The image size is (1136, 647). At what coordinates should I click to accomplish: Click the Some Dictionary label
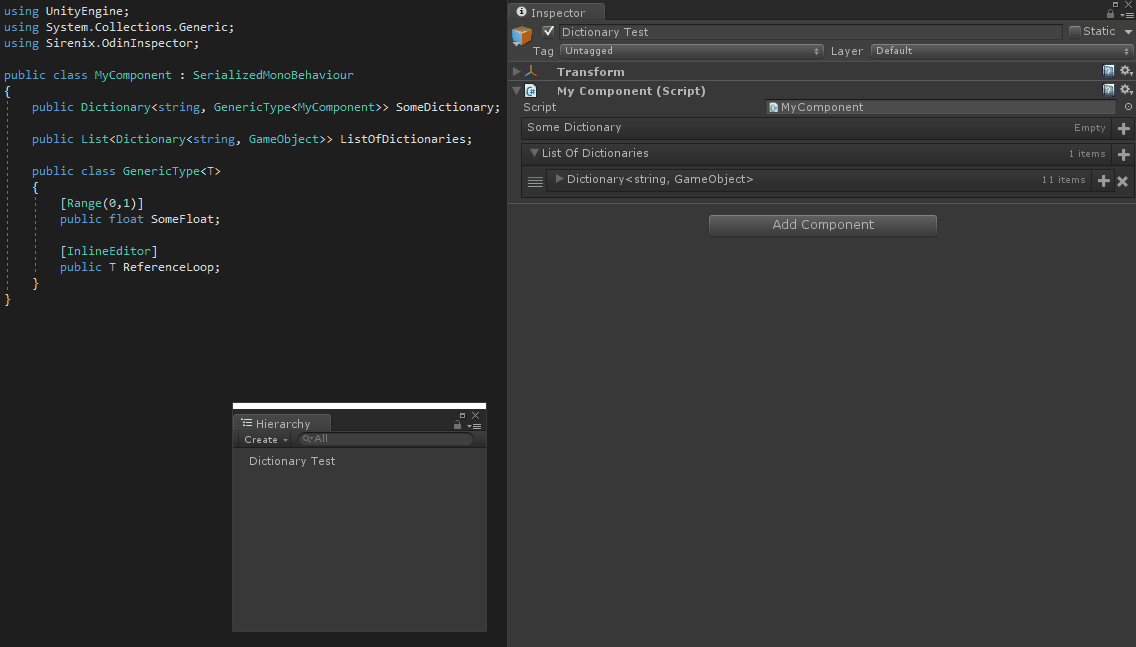pyautogui.click(x=574, y=127)
